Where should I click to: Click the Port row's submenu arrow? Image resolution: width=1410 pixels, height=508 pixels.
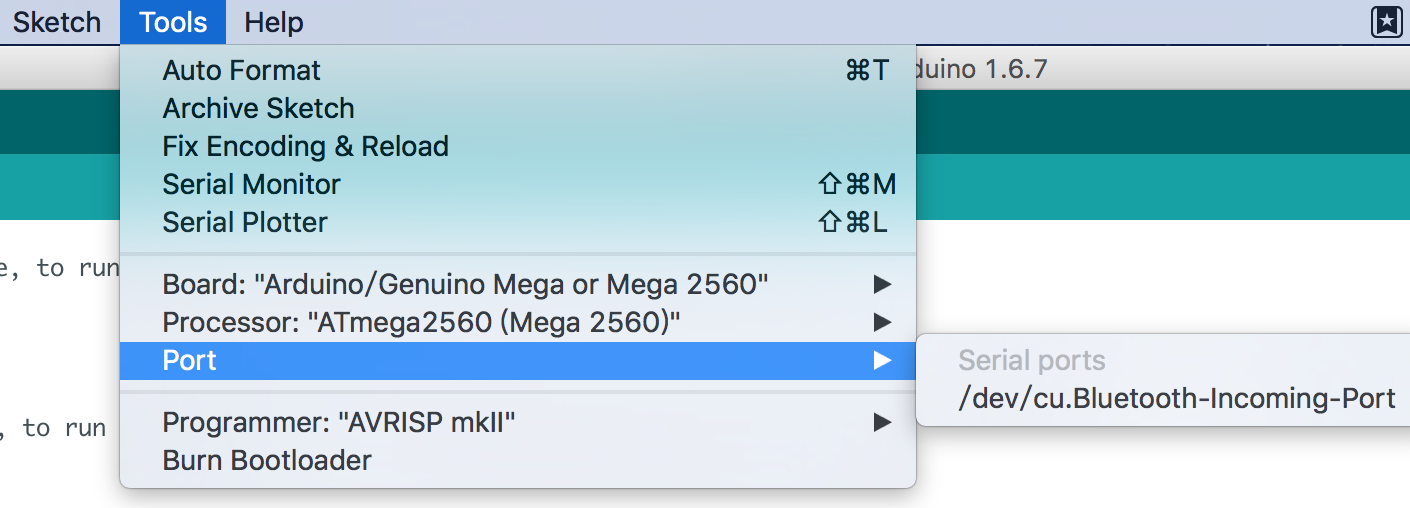[x=881, y=361]
